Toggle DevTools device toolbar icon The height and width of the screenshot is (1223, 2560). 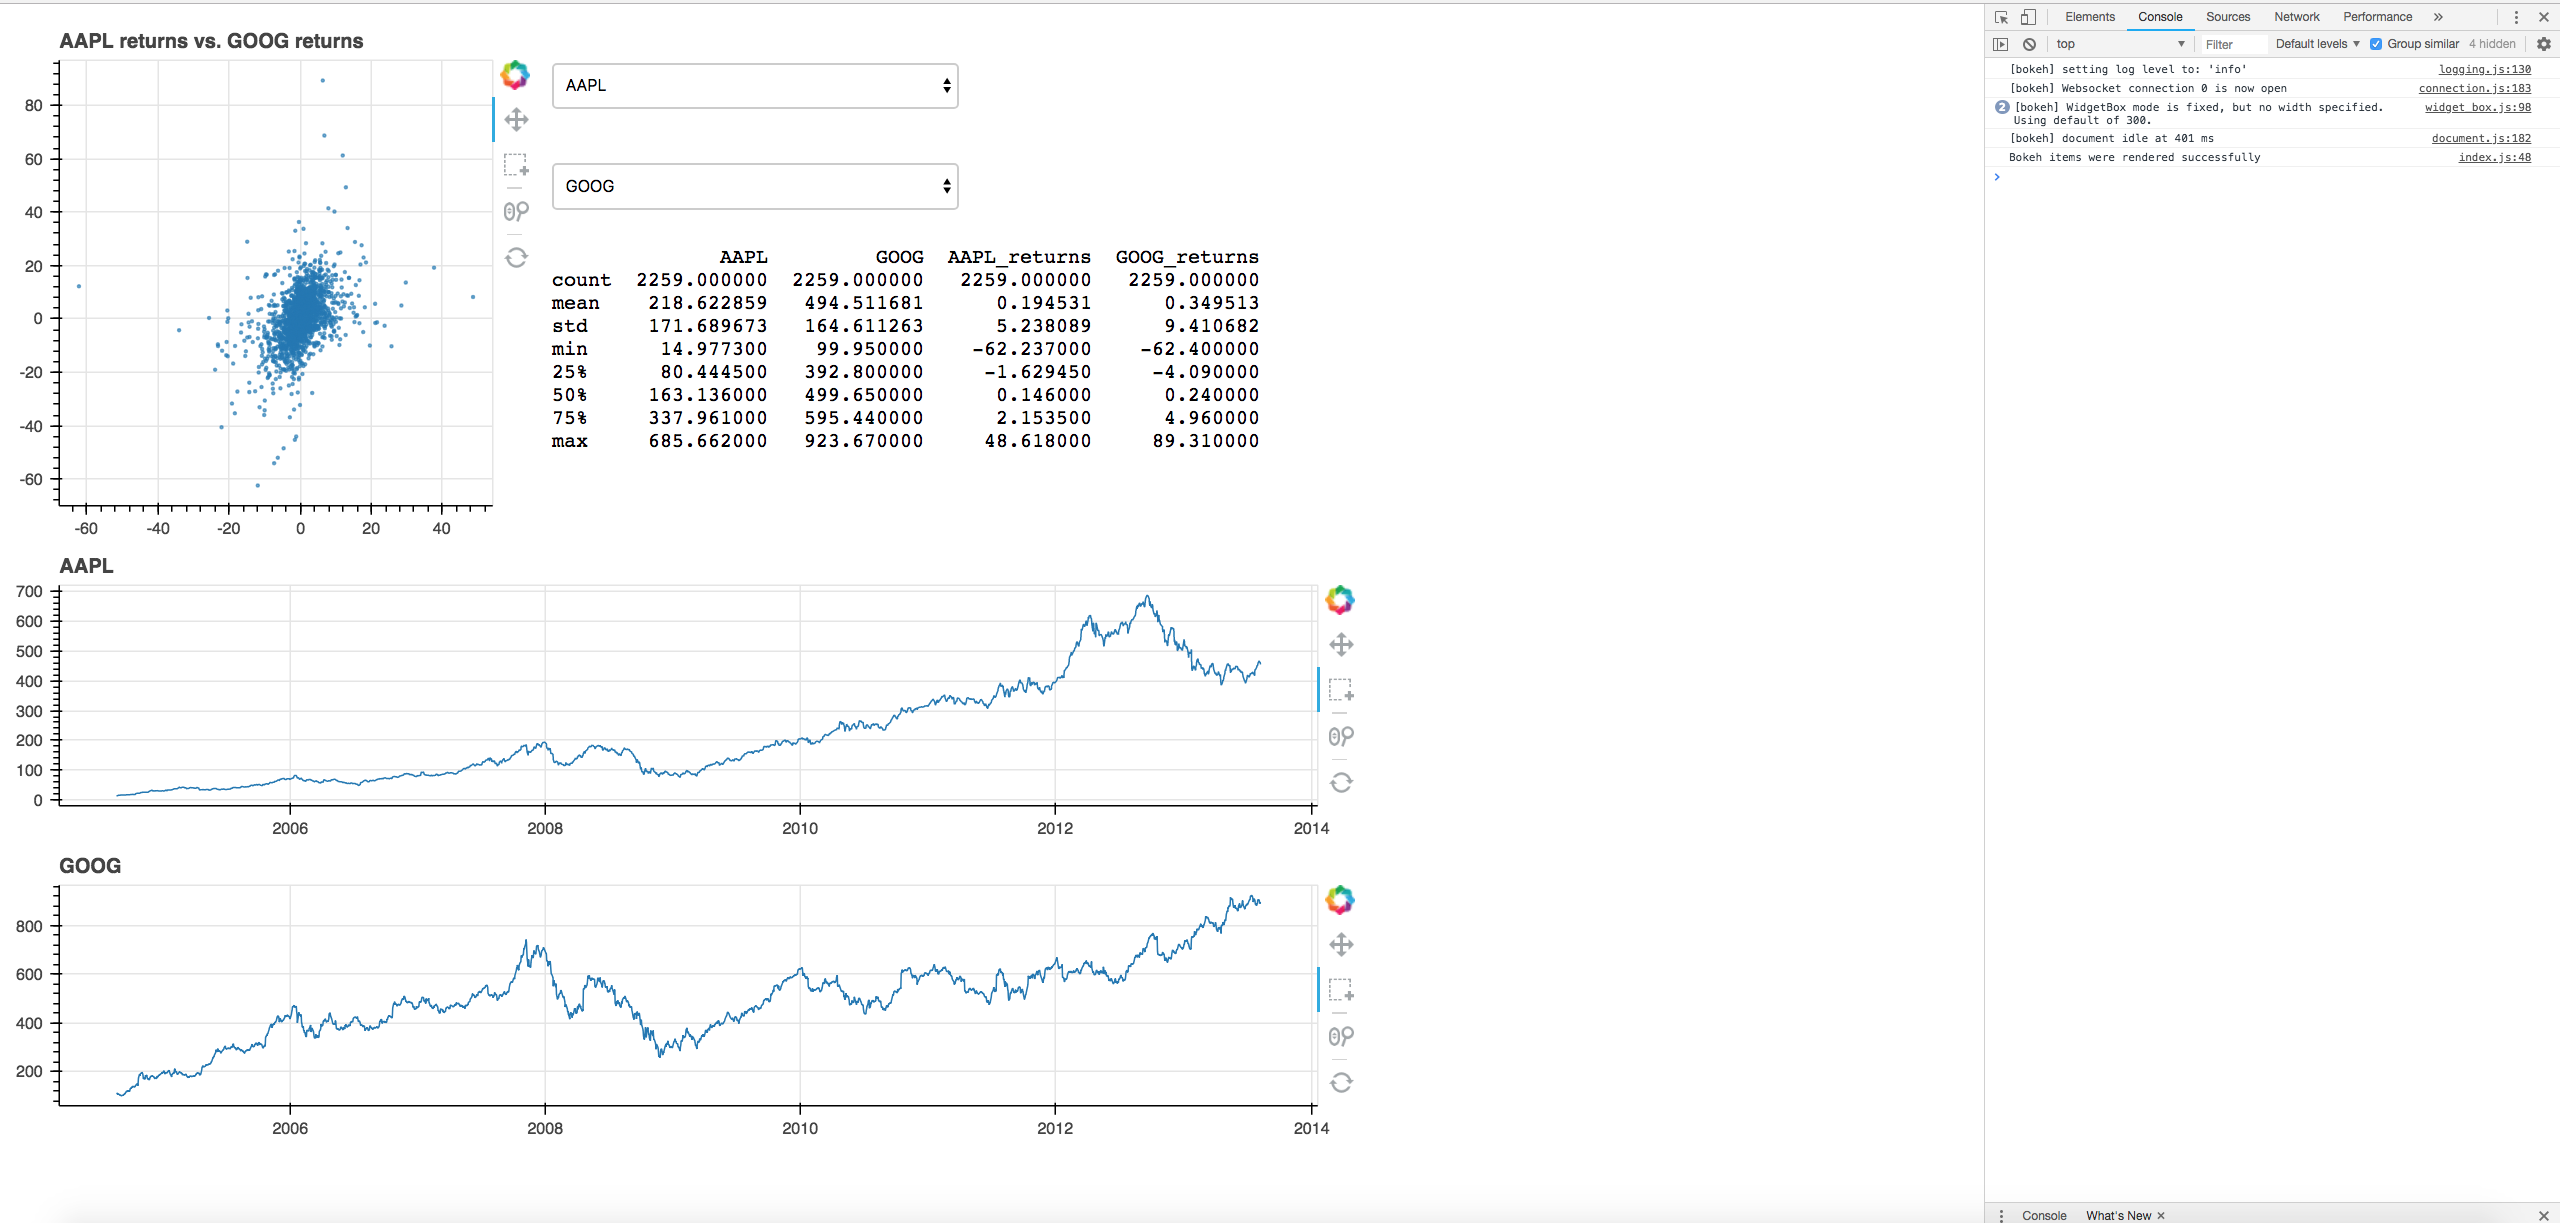[x=2028, y=17]
